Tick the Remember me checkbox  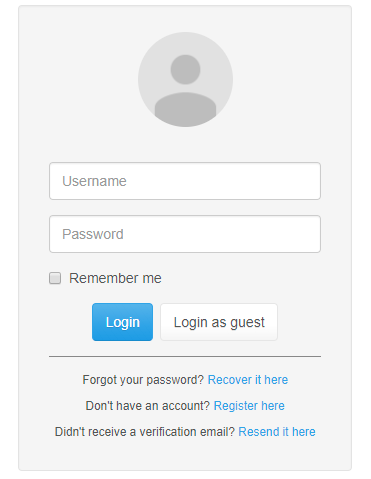click(x=55, y=278)
